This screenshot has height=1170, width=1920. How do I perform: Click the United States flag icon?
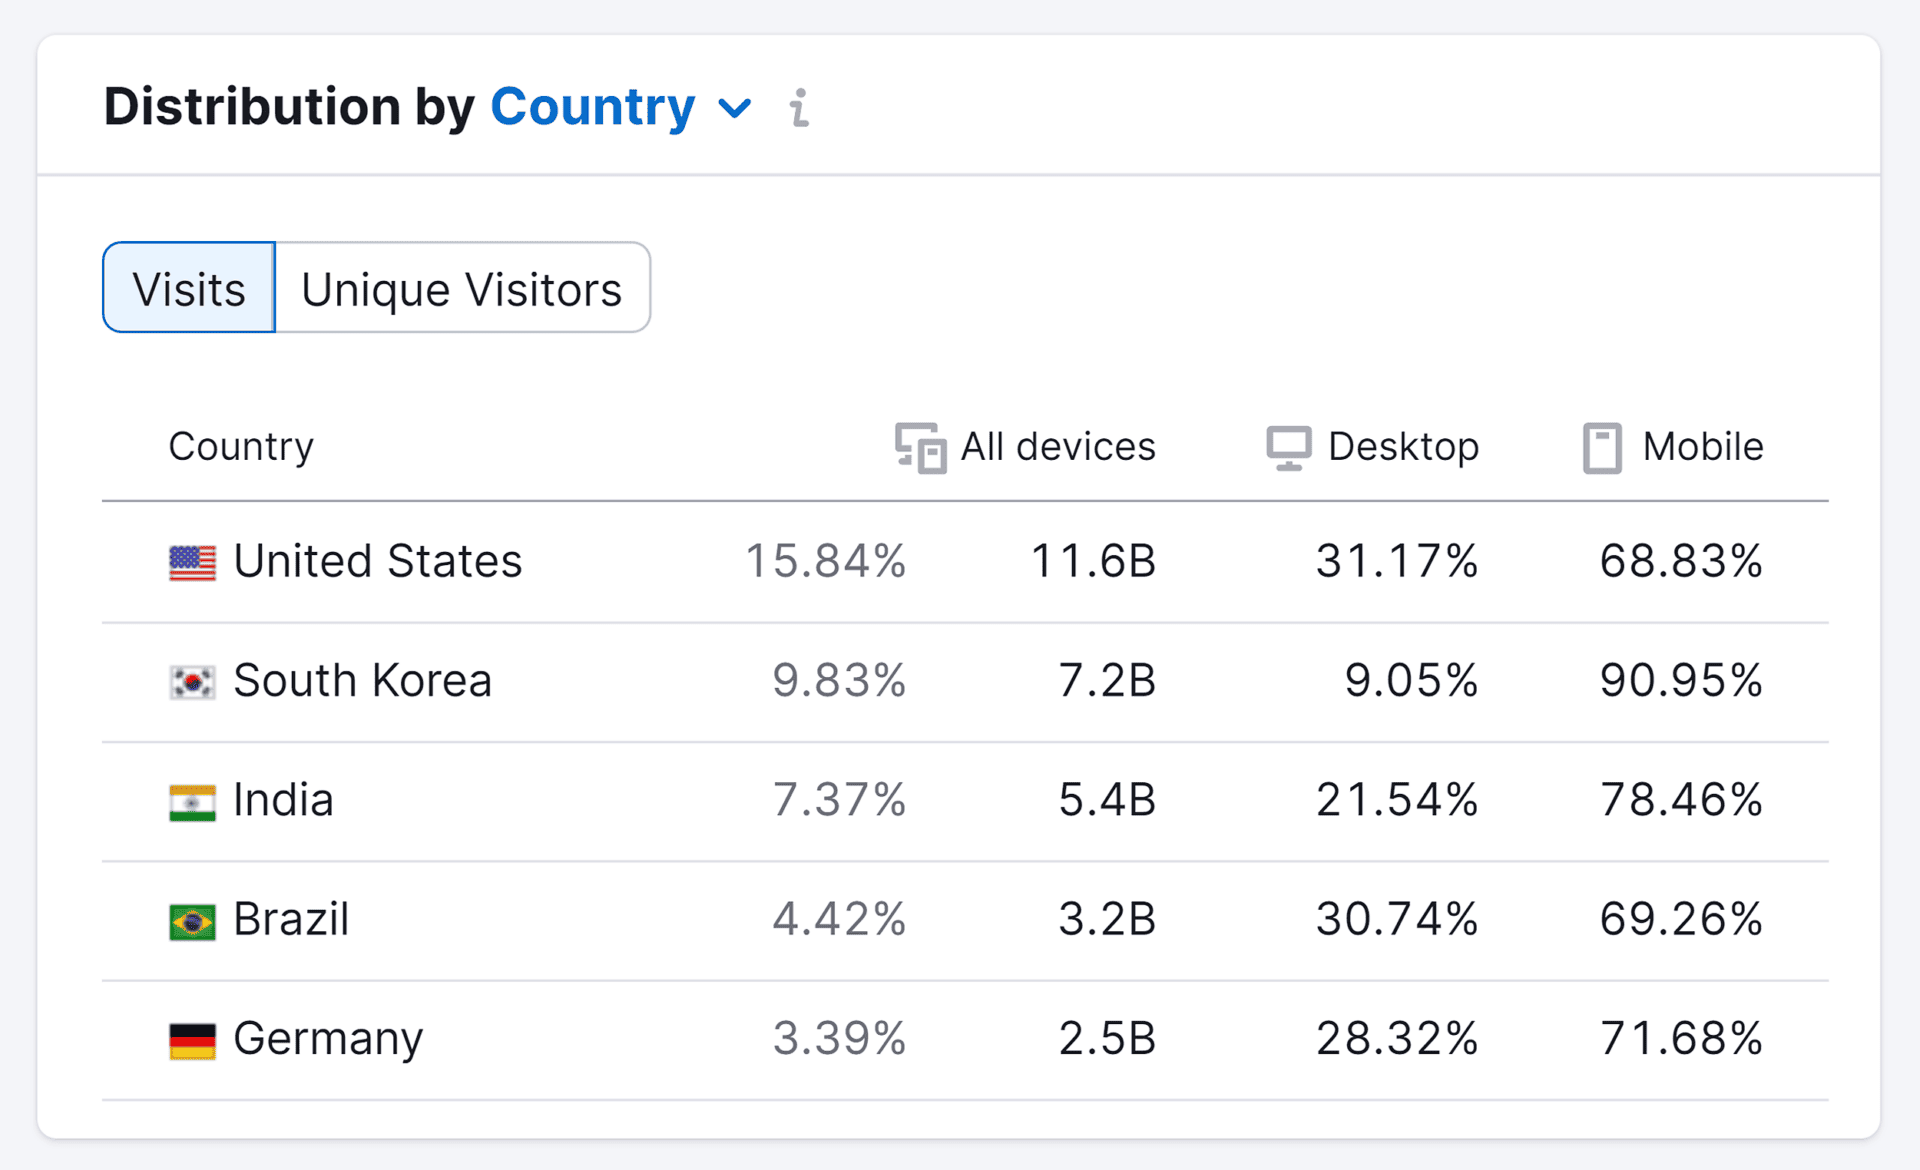pos(192,562)
